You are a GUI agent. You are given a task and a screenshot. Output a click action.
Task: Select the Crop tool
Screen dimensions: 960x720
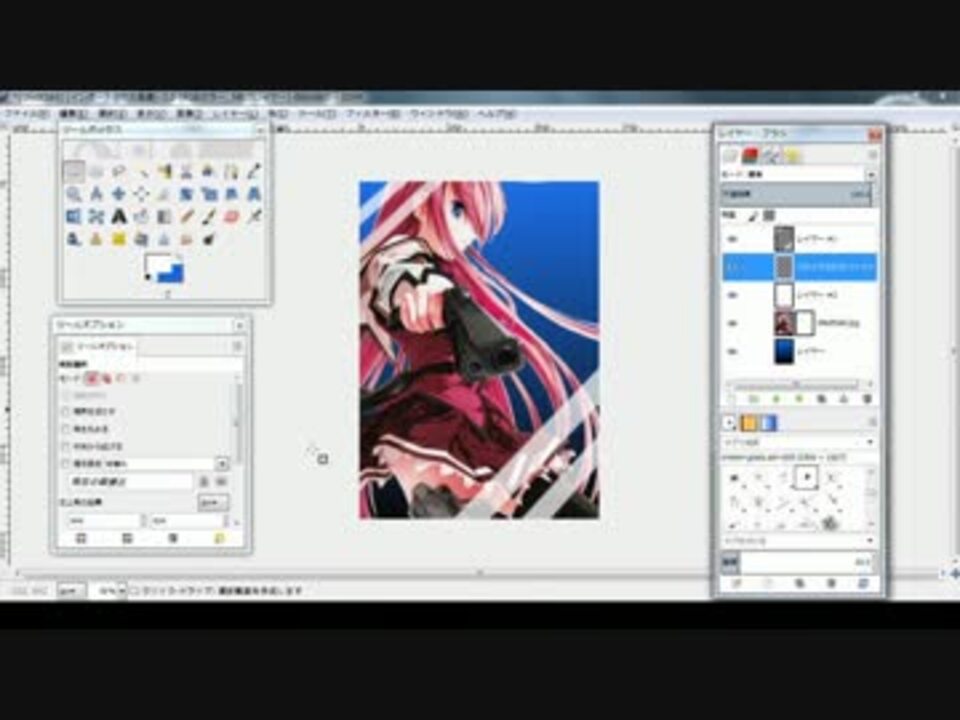(164, 194)
